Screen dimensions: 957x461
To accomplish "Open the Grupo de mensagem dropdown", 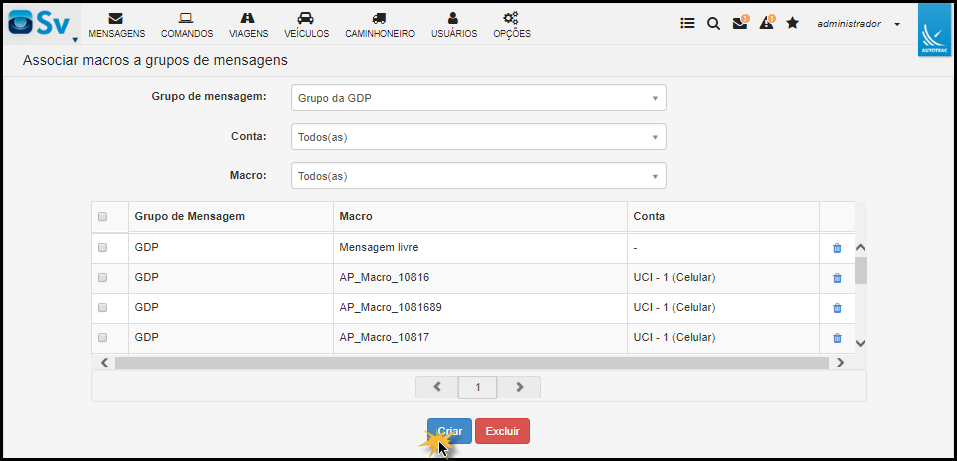I will click(x=478, y=98).
